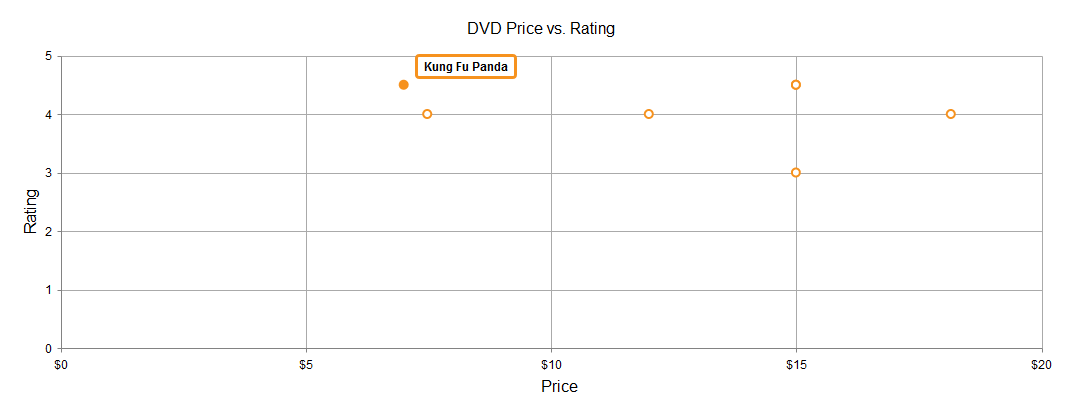The width and height of the screenshot is (1074, 402).
Task: Select the point at $15 with rating 4.5
Action: click(x=796, y=85)
